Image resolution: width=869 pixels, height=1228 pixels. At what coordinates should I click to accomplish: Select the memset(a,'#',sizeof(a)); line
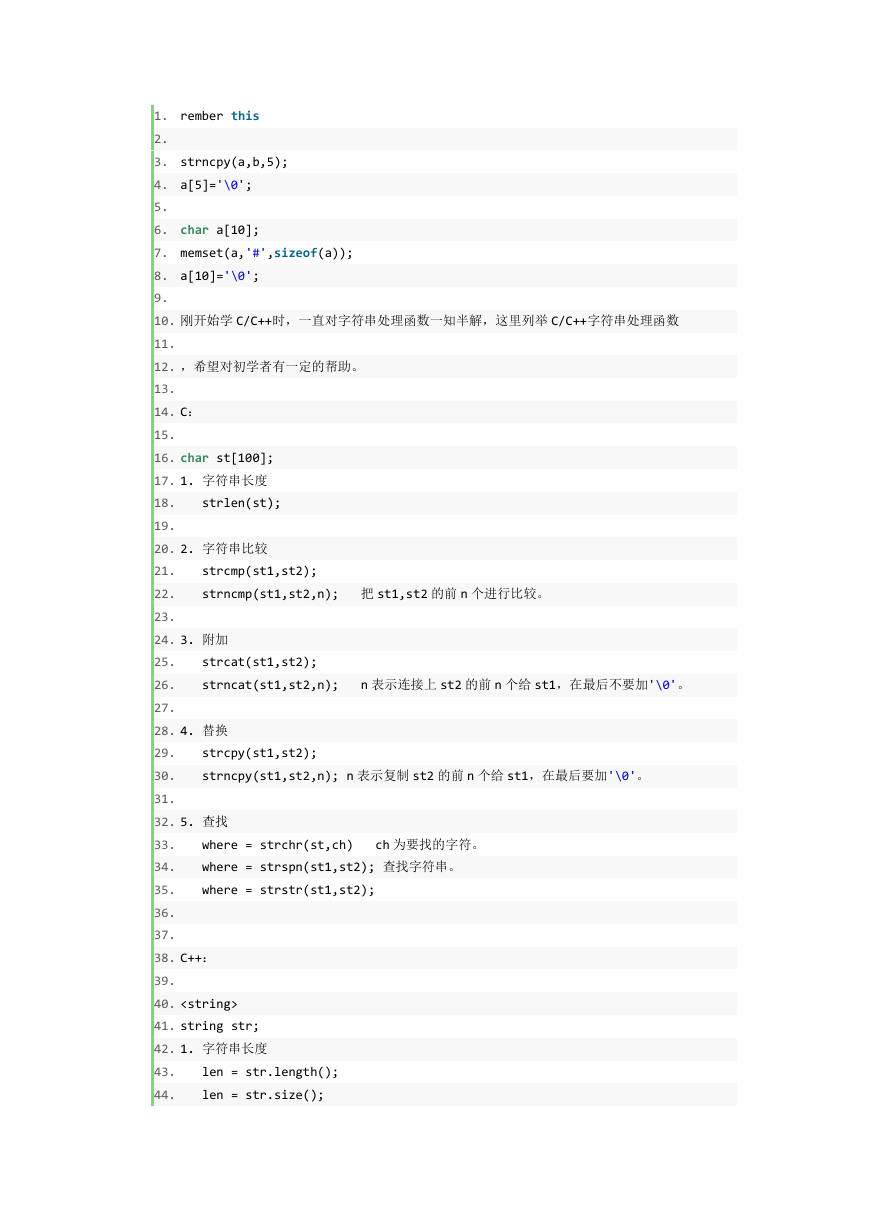(267, 253)
